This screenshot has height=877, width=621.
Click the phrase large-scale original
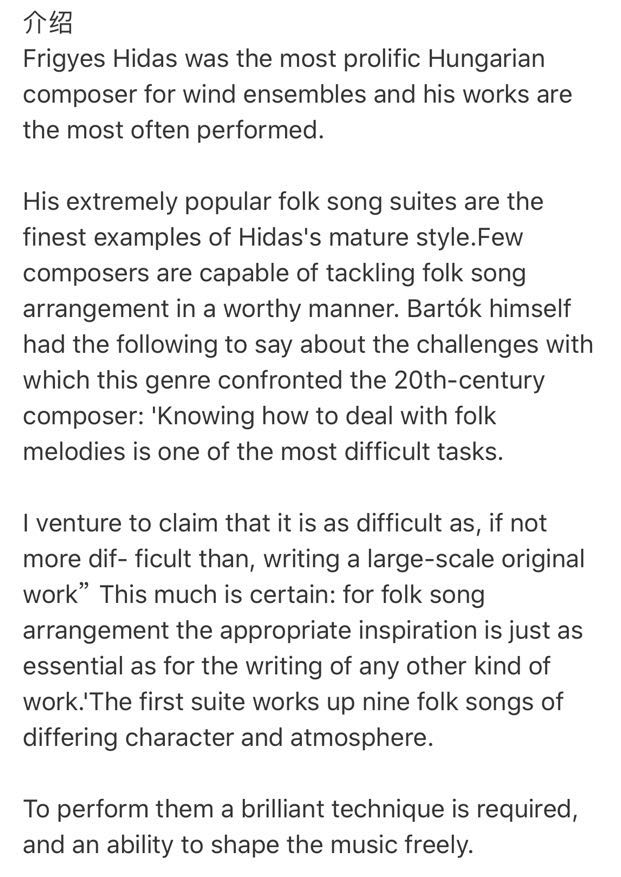(476, 559)
